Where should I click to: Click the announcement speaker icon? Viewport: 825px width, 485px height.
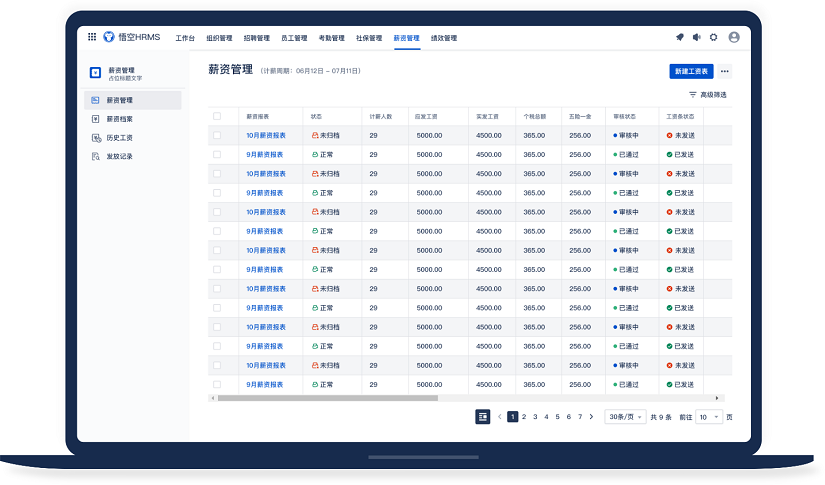pos(697,37)
